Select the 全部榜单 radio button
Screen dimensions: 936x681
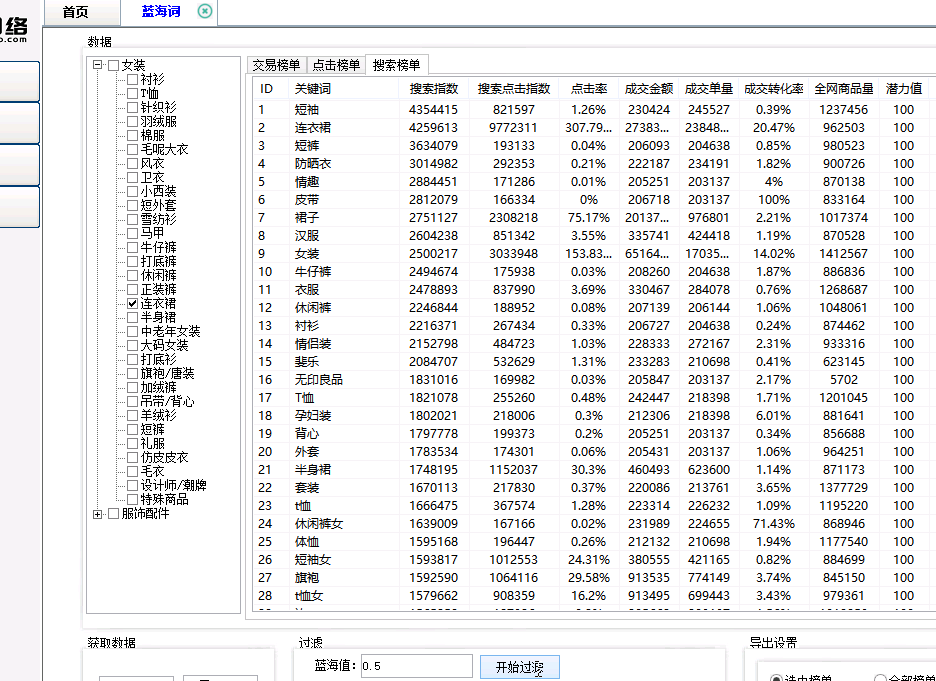click(880, 678)
